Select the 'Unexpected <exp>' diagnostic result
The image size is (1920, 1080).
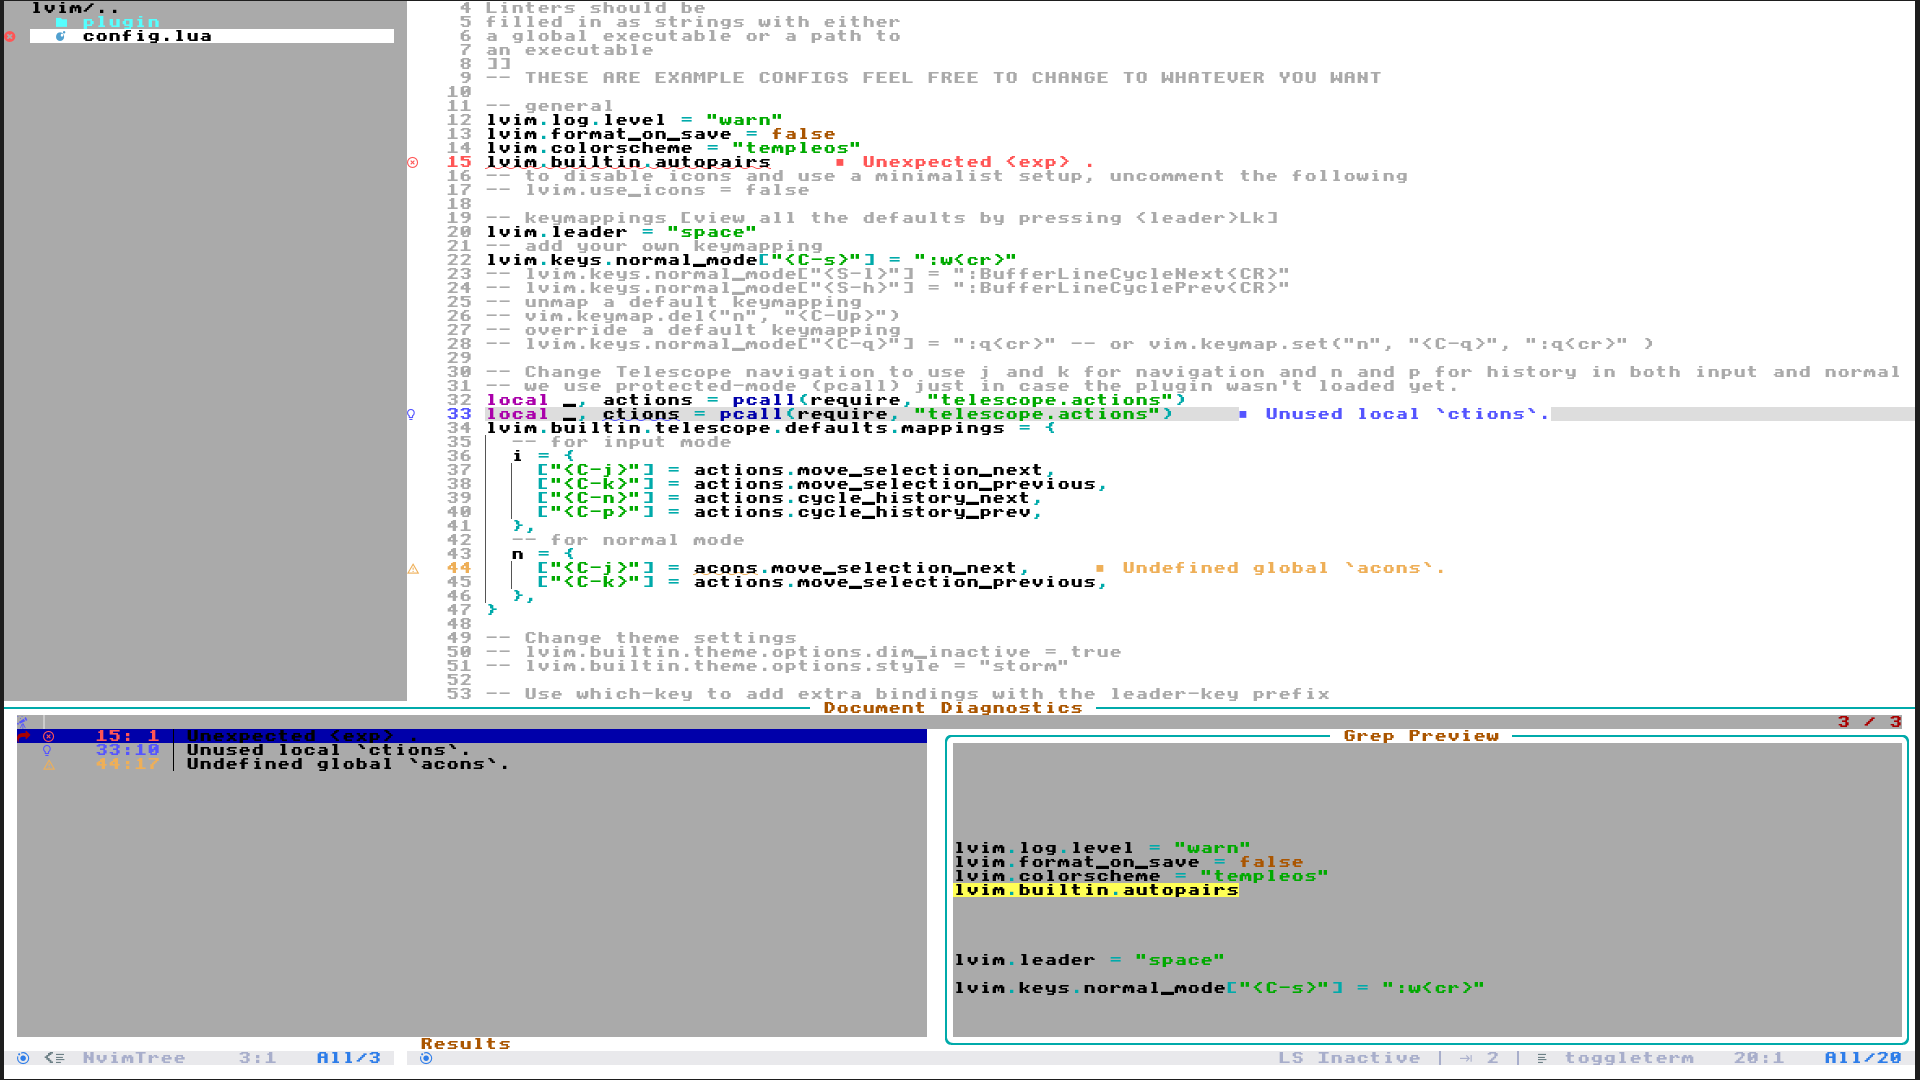302,736
